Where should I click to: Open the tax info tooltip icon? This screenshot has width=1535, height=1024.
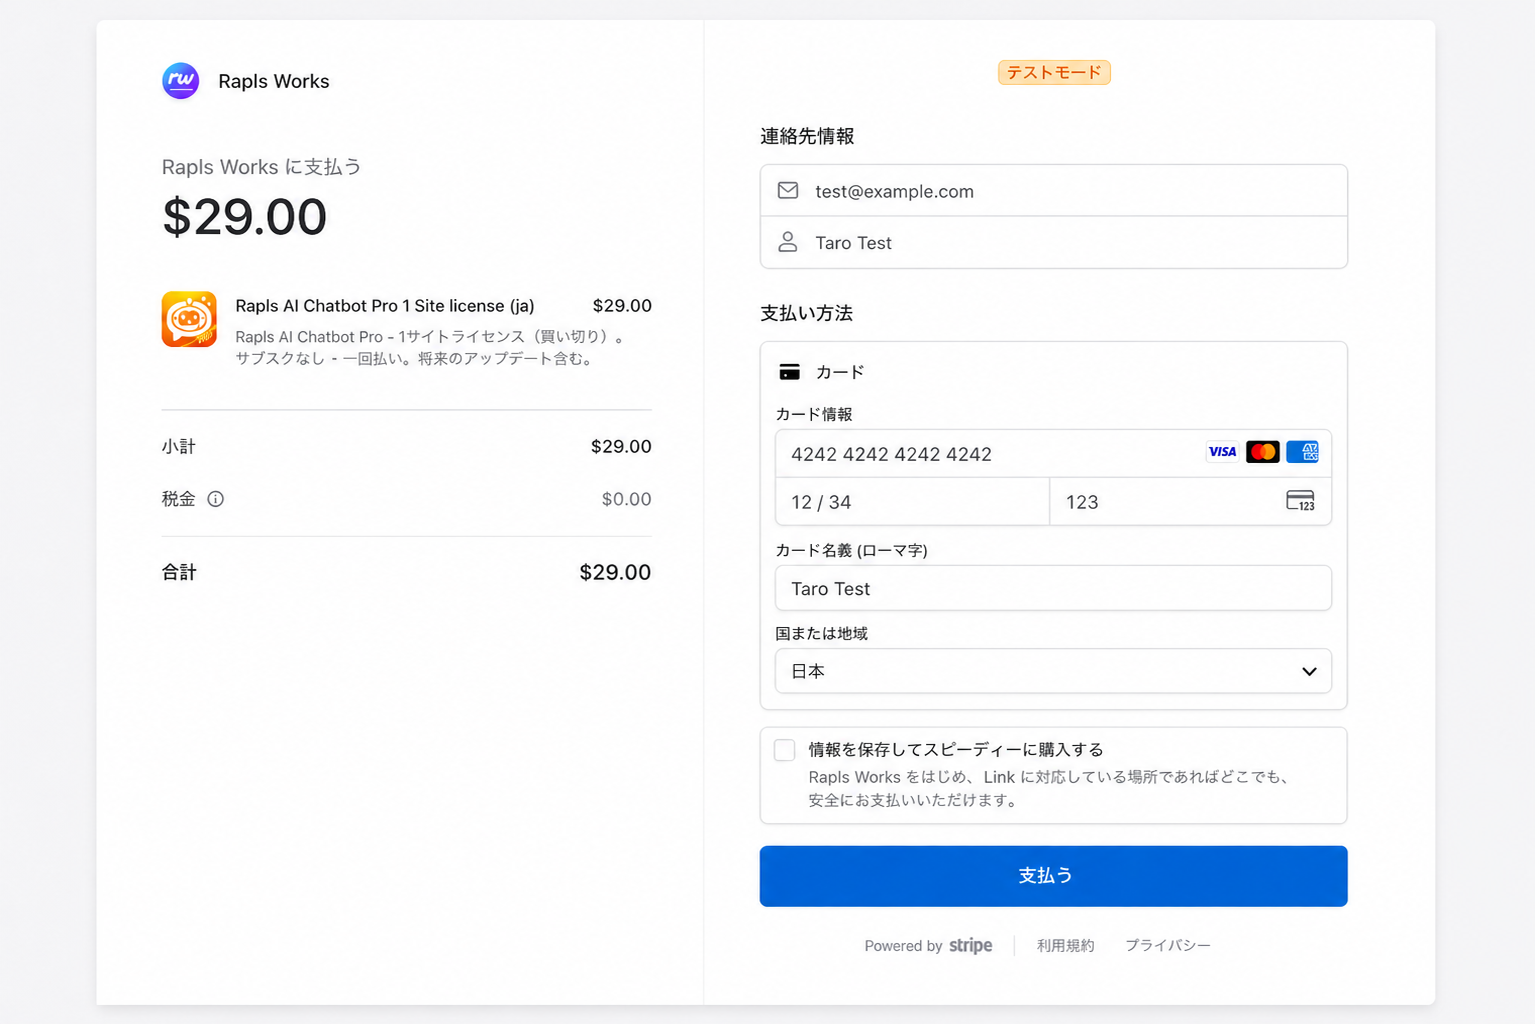[x=215, y=499]
